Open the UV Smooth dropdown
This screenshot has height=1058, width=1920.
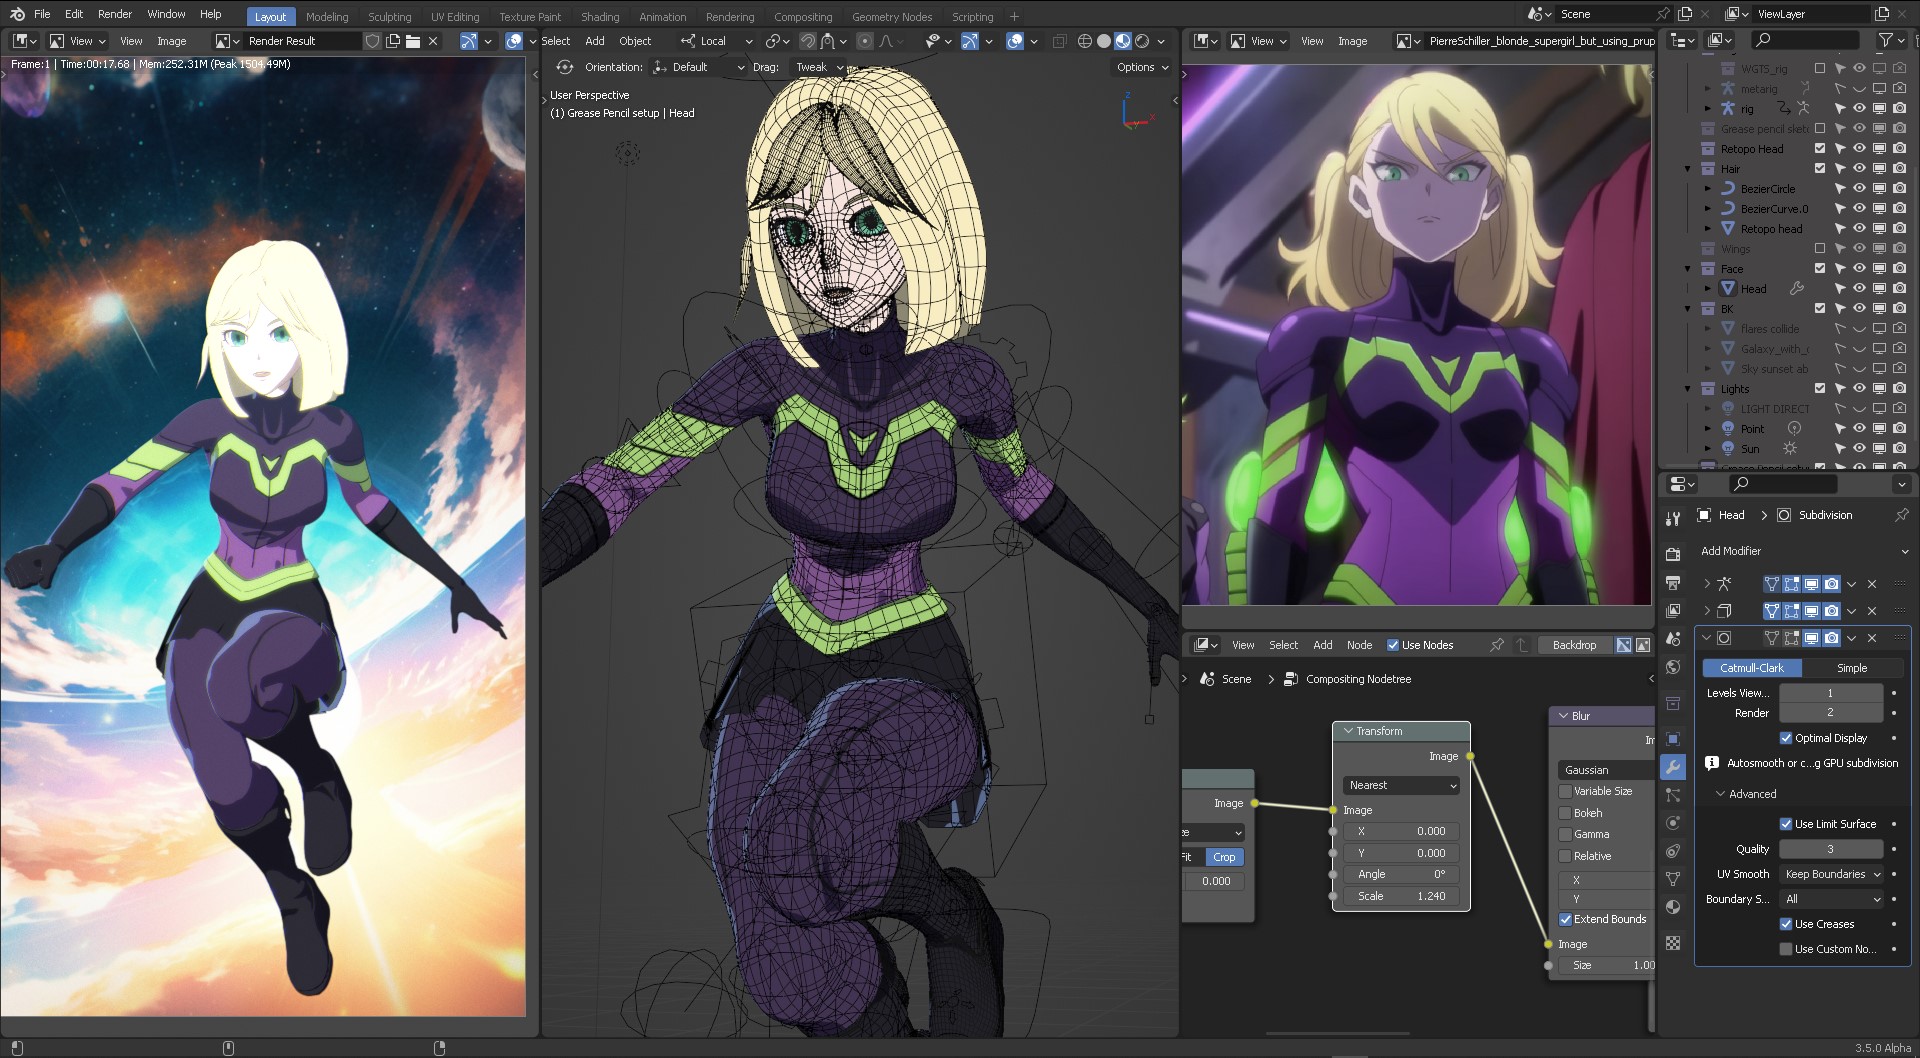pos(1831,874)
